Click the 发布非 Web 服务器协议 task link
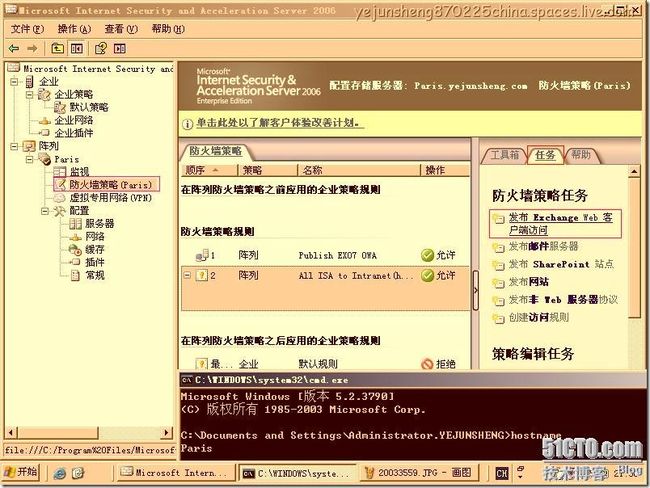 (563, 300)
